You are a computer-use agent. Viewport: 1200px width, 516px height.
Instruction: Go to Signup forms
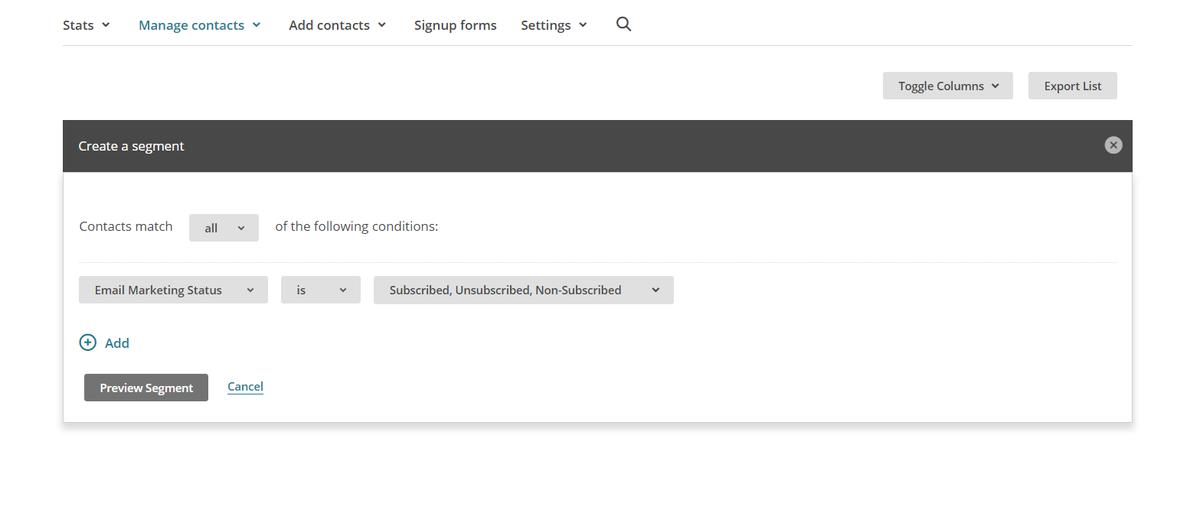tap(455, 25)
